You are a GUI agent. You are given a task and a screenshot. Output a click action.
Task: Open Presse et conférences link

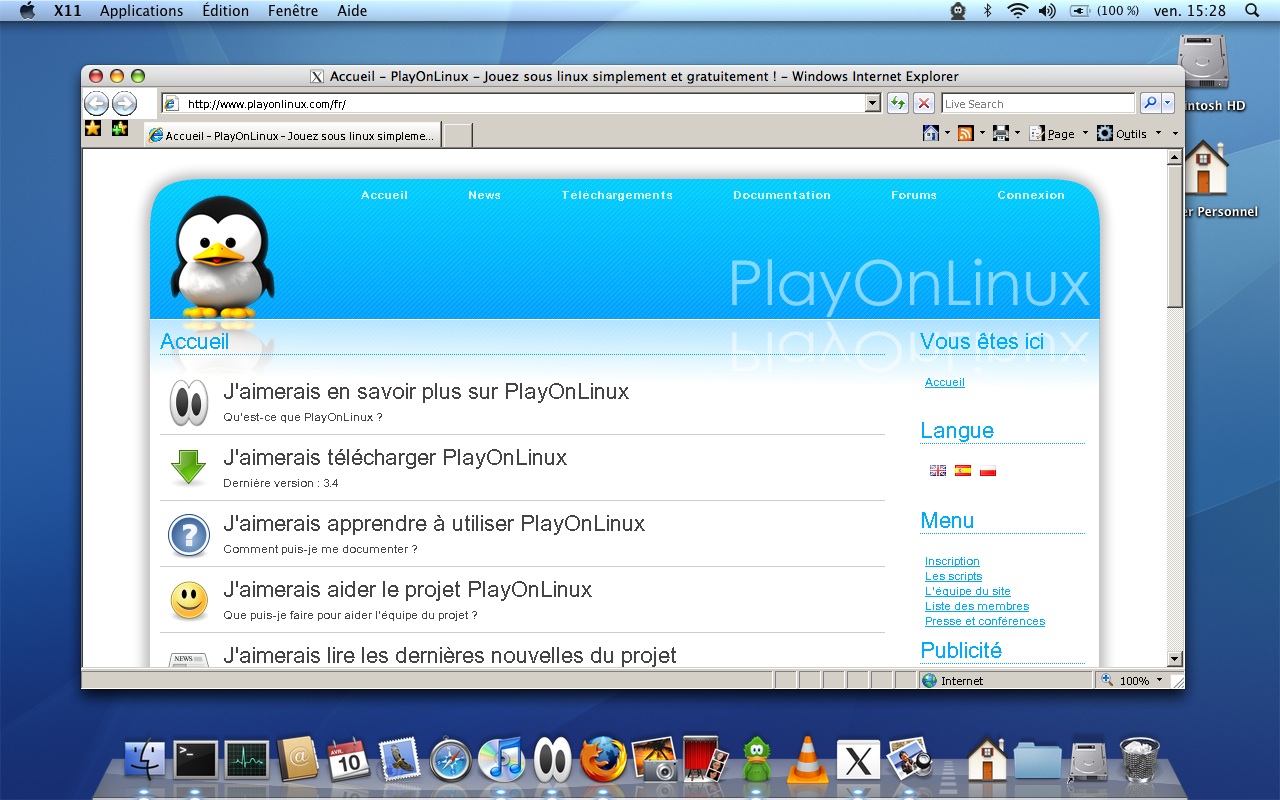click(x=985, y=621)
